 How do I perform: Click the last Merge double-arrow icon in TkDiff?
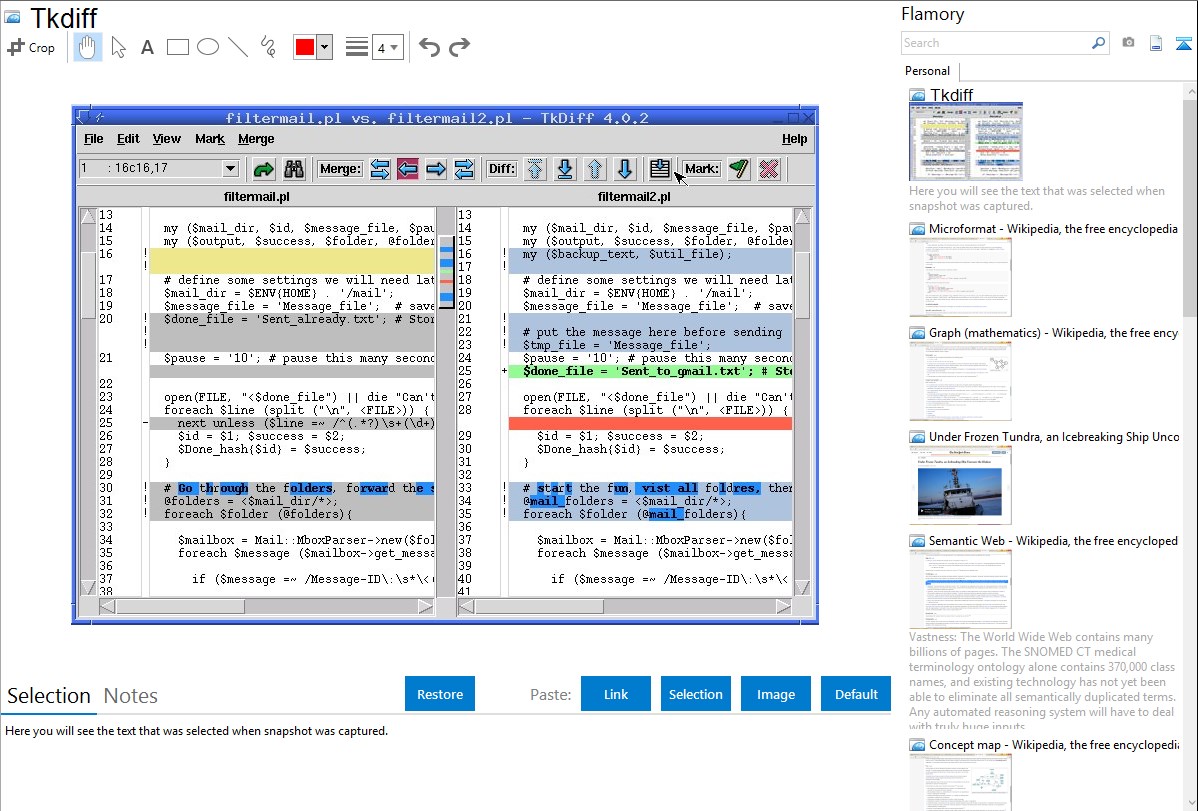pos(465,169)
